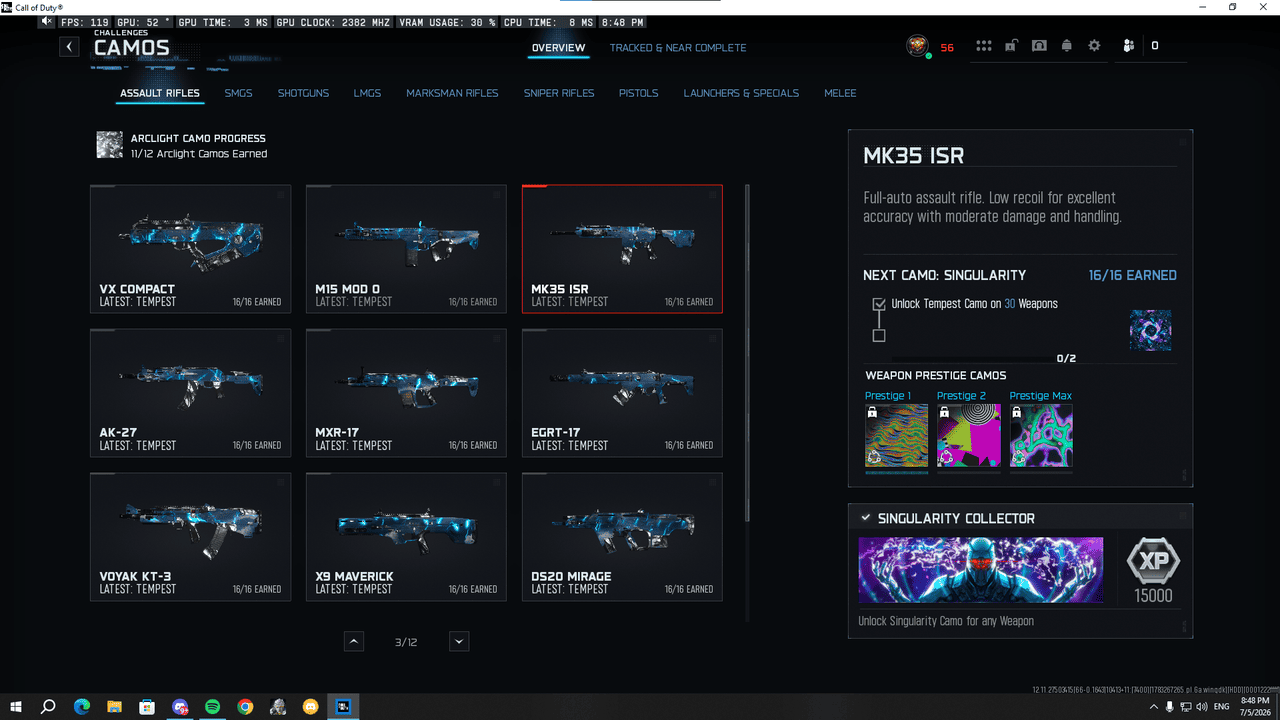This screenshot has height=720, width=1280.
Task: Click the empty second challenge checkbox
Action: 879,336
